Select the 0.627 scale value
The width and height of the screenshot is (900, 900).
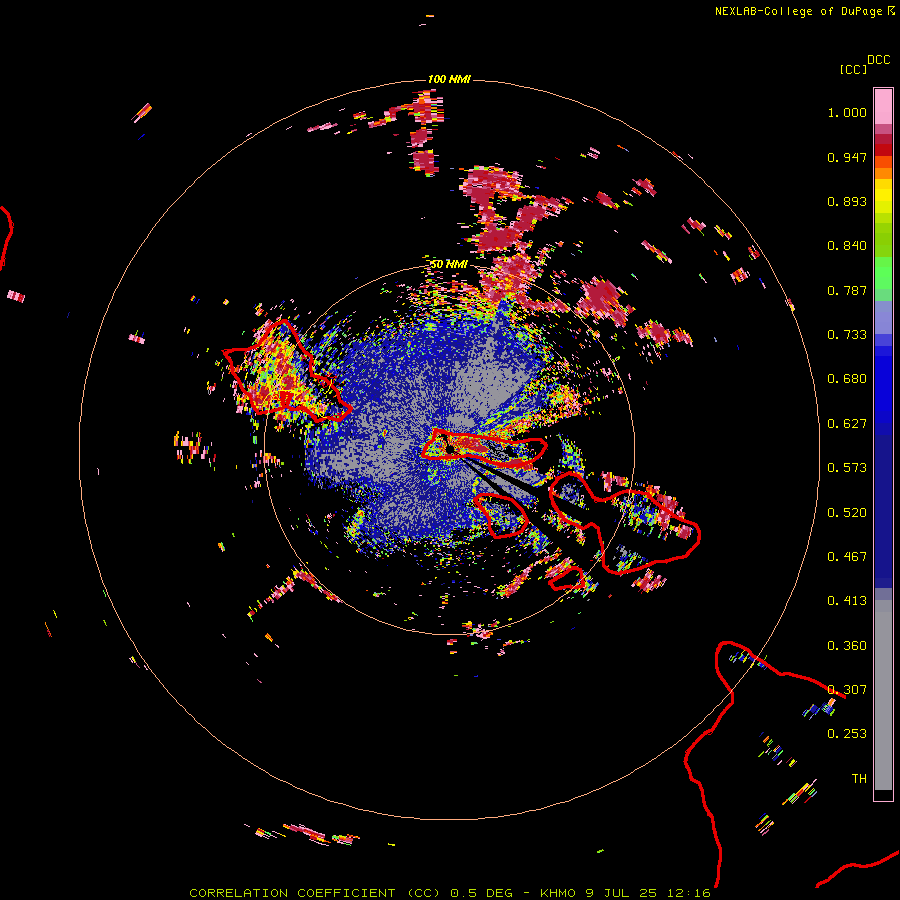click(x=847, y=424)
